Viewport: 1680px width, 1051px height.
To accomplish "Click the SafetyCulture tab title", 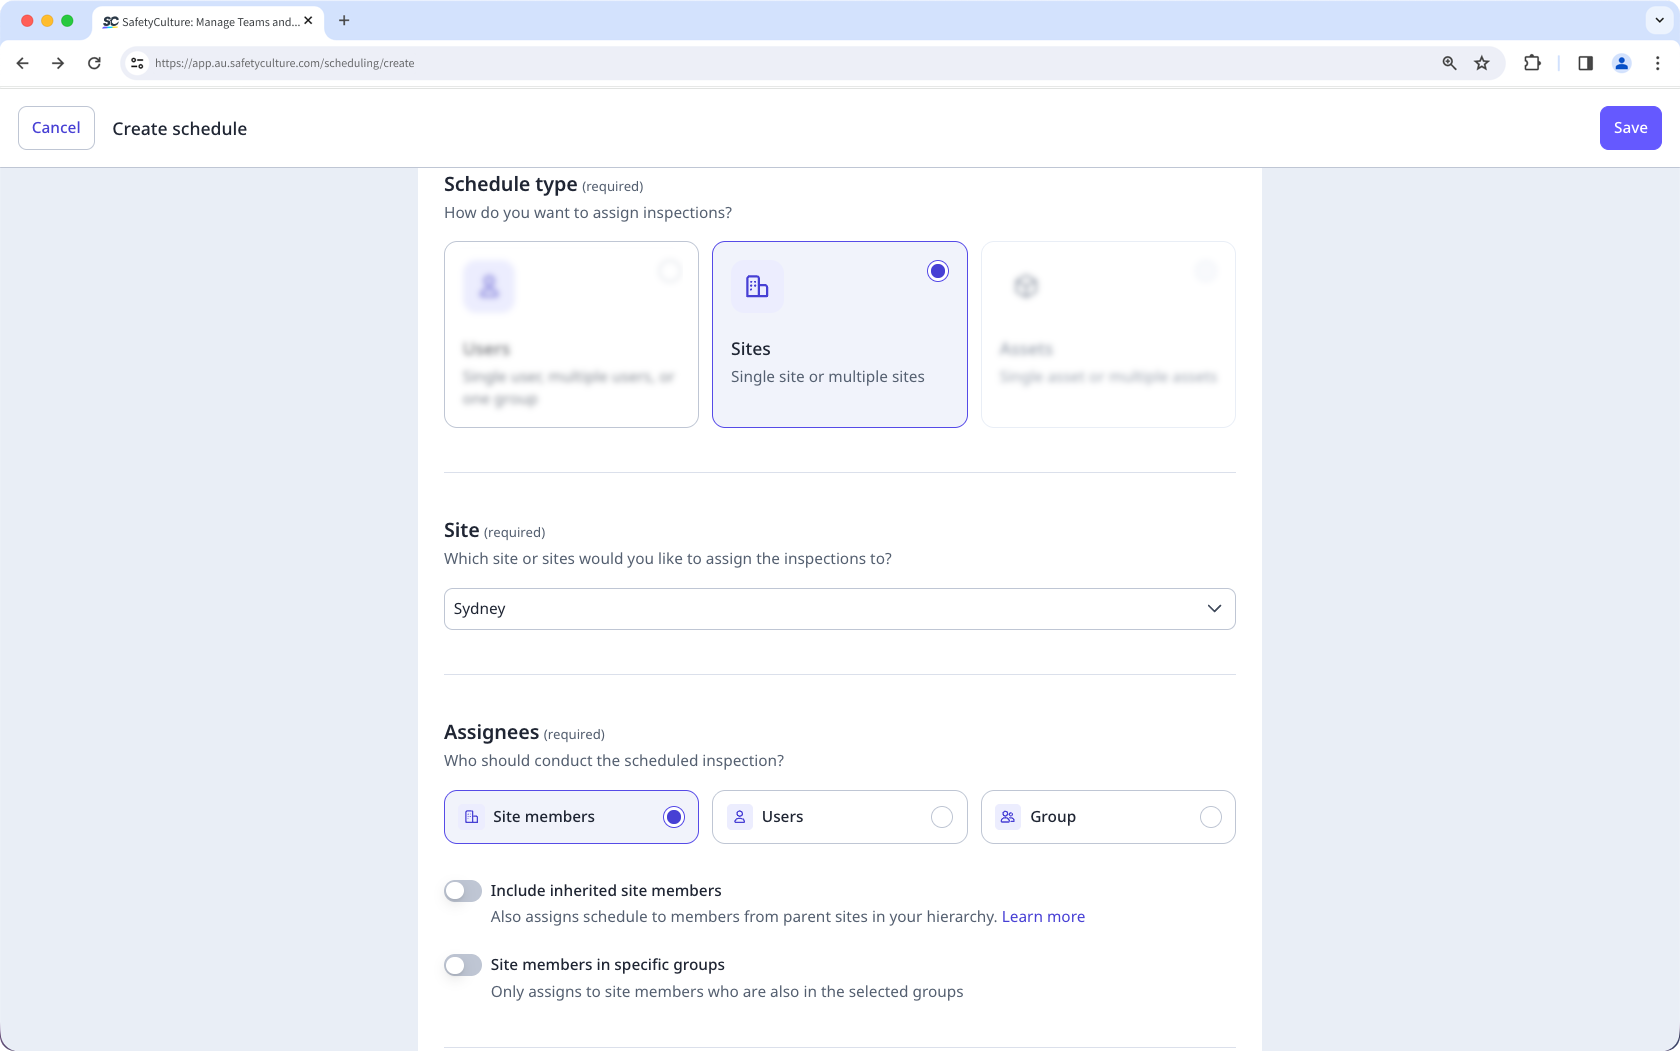I will pyautogui.click(x=211, y=22).
